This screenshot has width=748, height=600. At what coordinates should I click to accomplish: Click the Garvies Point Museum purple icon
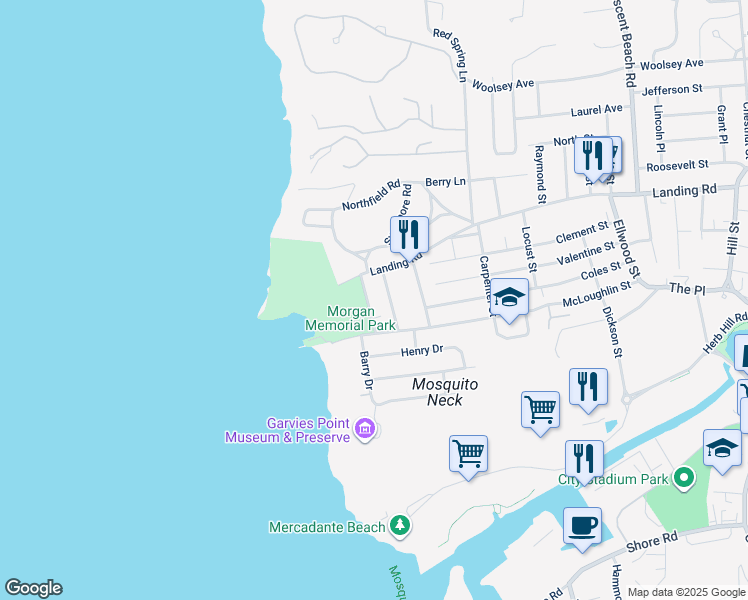(365, 430)
